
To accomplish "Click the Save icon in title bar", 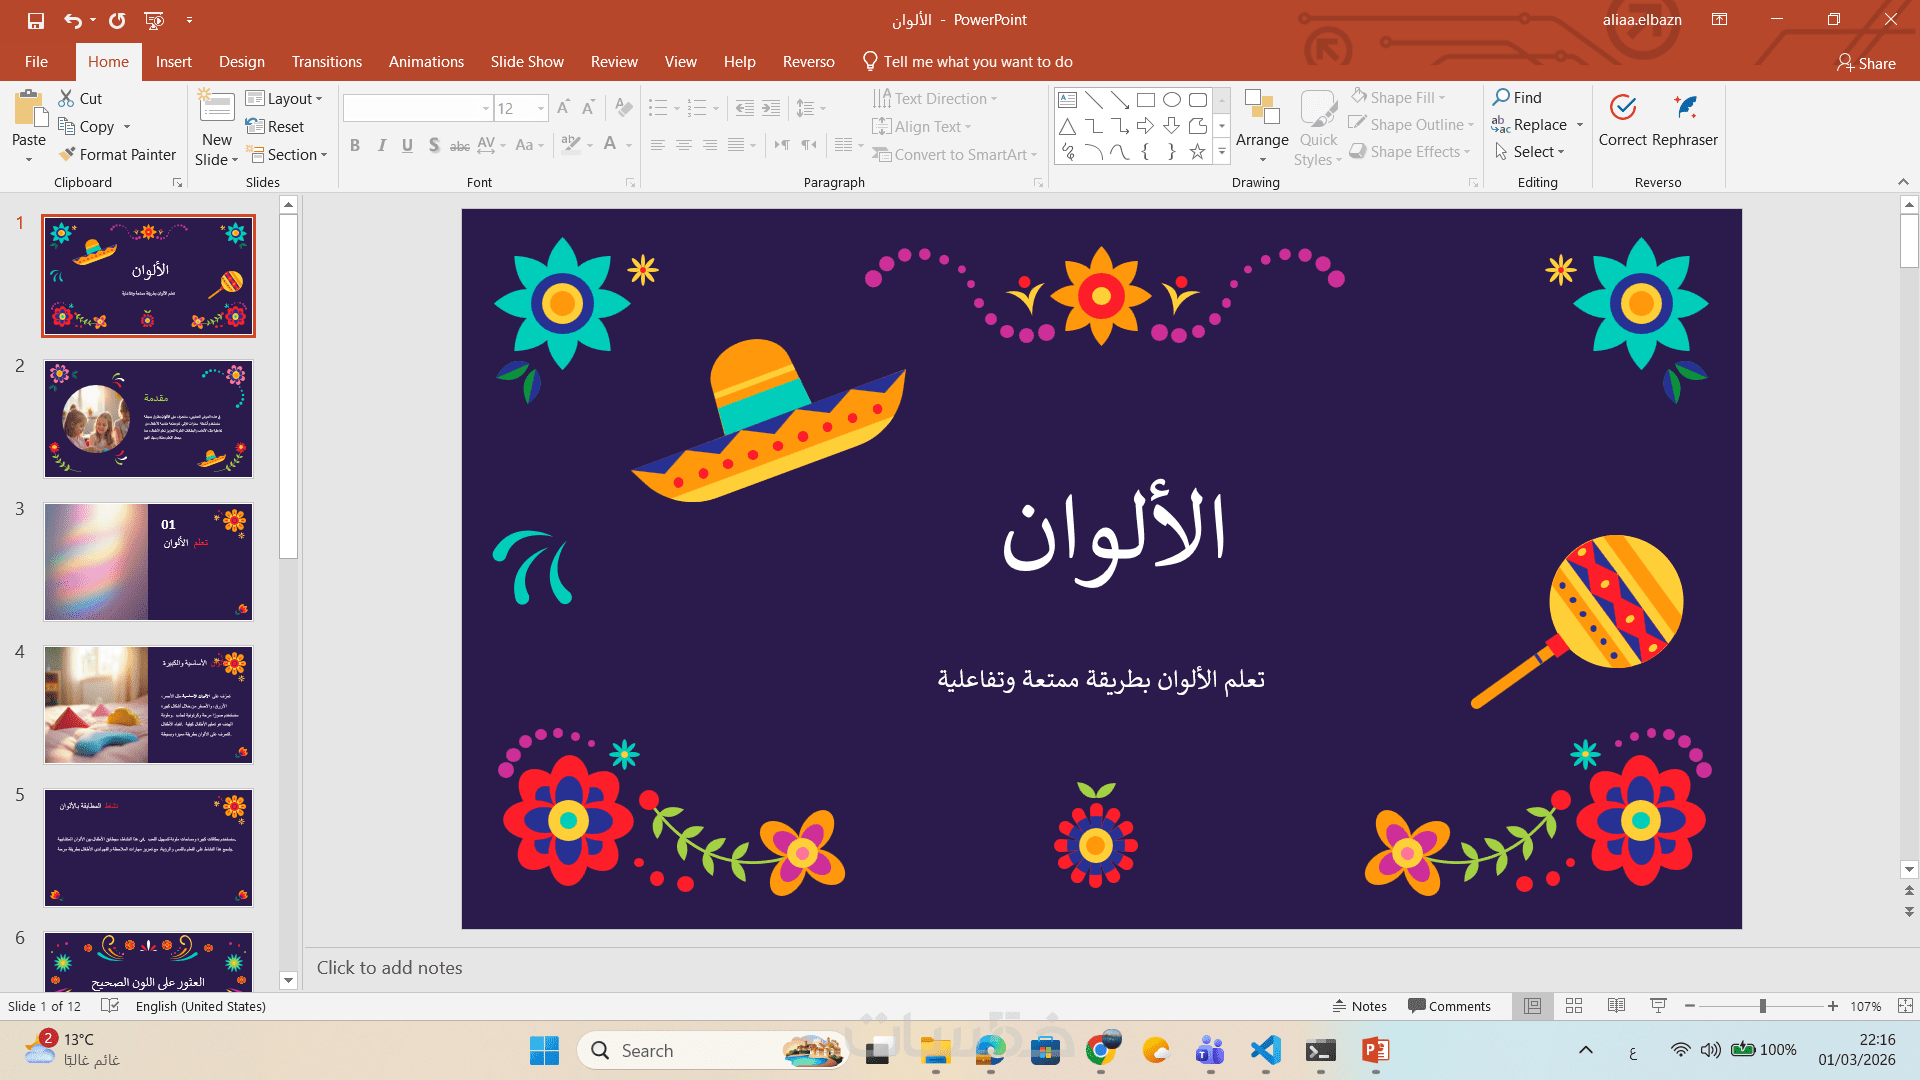I will [x=36, y=20].
